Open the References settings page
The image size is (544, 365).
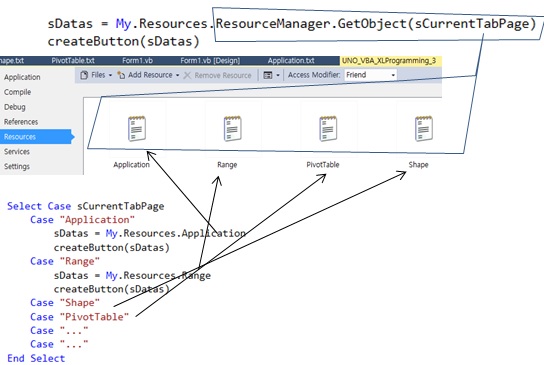pos(21,122)
